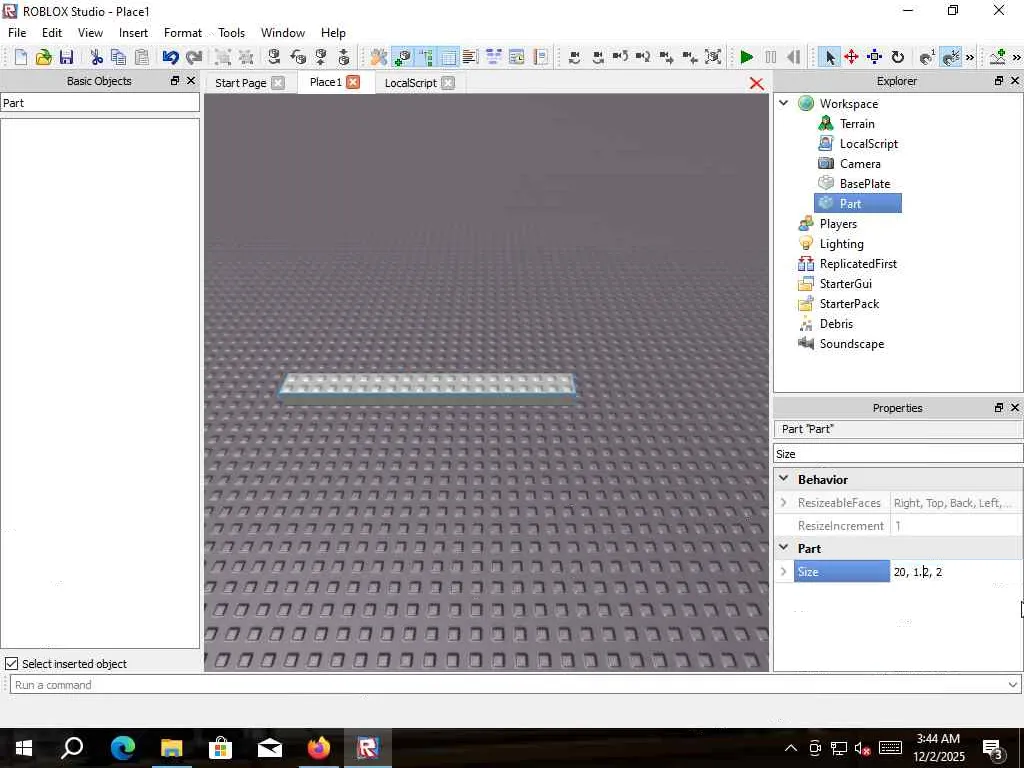The image size is (1024, 768).
Task: Undo the last action with blue arrow
Action: 170,57
